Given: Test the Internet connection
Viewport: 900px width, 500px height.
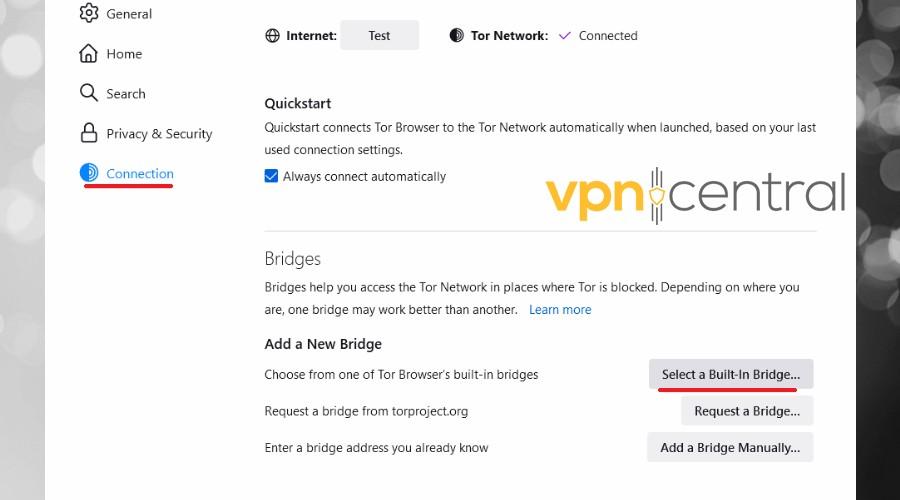Looking at the screenshot, I should [x=379, y=36].
